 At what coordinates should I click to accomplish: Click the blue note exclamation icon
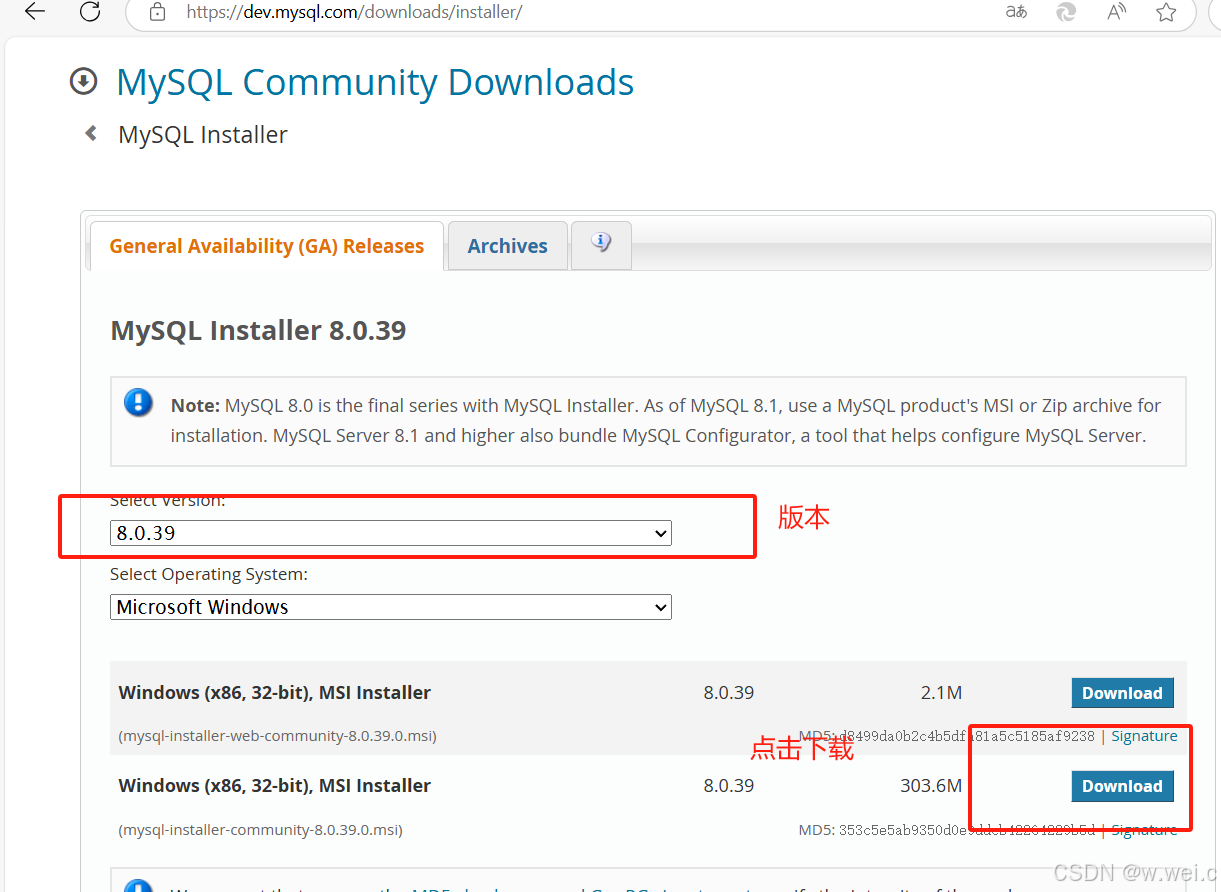coord(137,402)
